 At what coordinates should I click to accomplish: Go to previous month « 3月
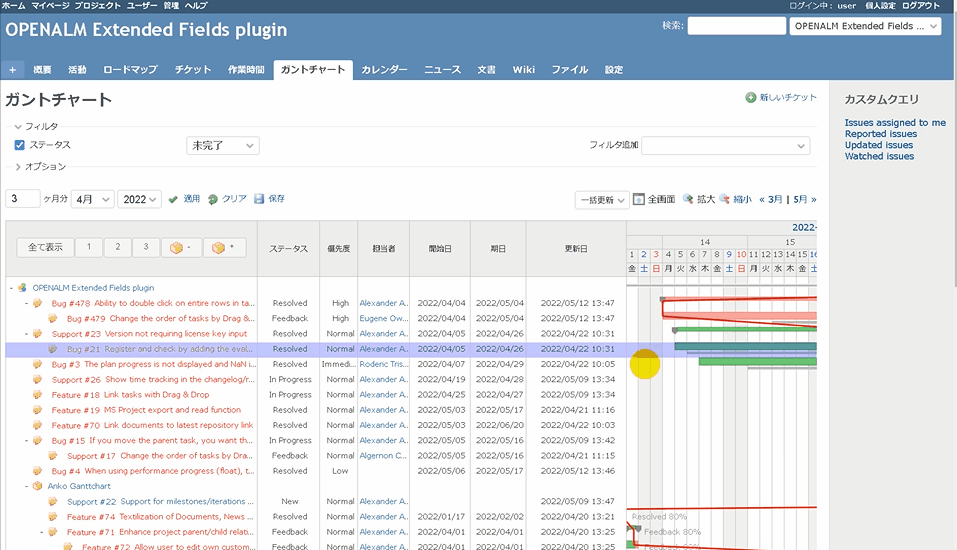771,200
